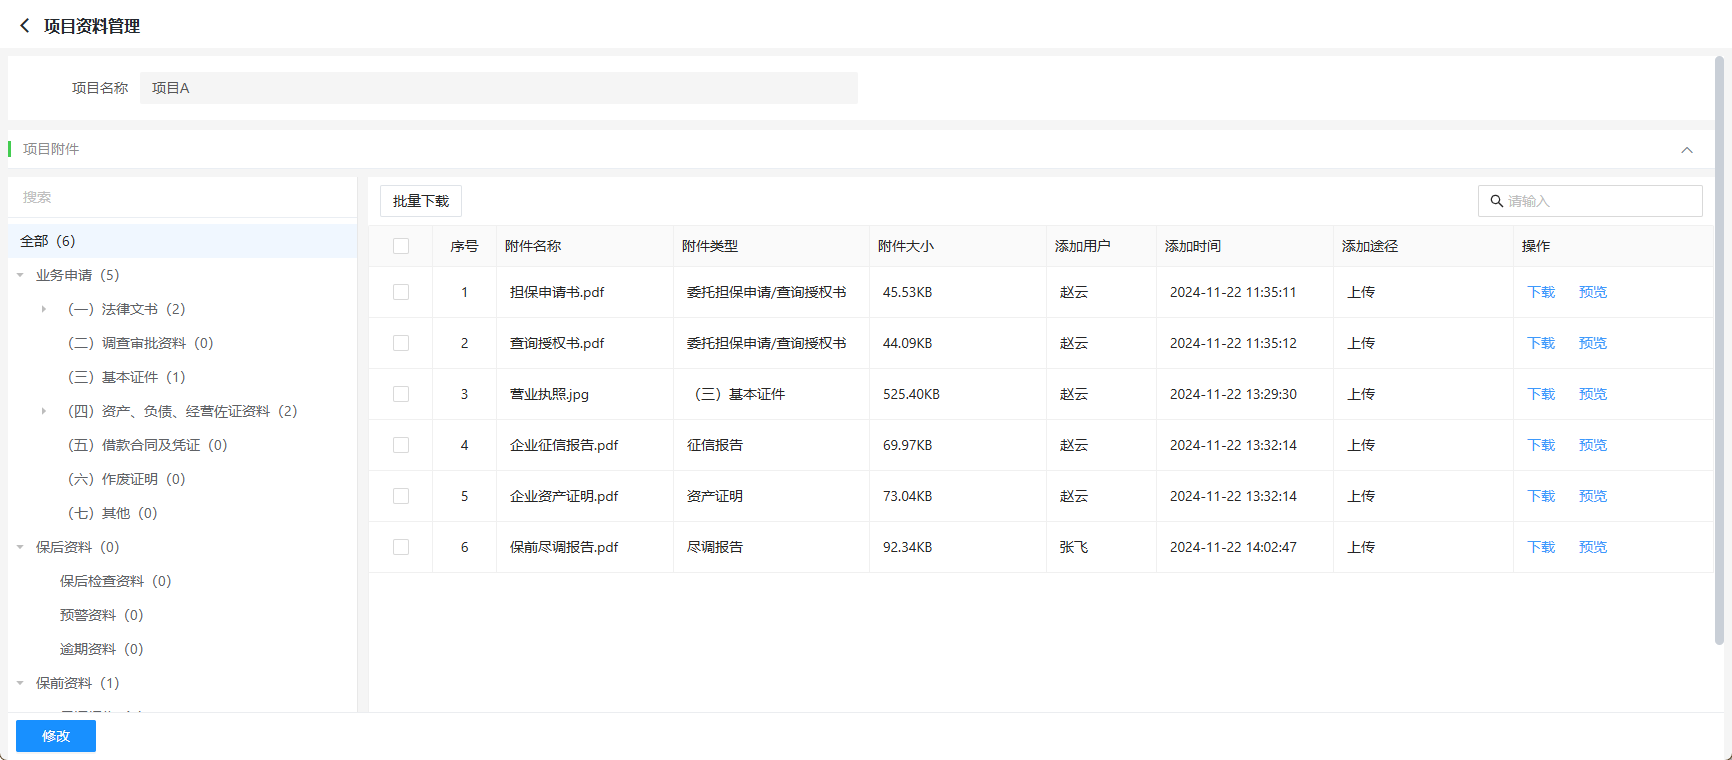Focus the 搜索 field above the tree
The height and width of the screenshot is (760, 1732).
[x=182, y=197]
